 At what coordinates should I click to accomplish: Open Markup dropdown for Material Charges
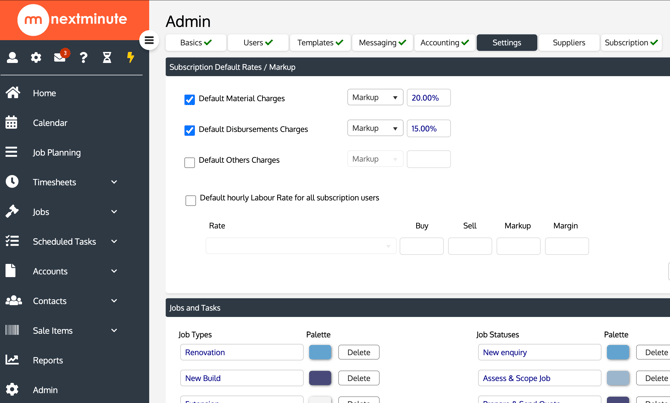coord(375,98)
